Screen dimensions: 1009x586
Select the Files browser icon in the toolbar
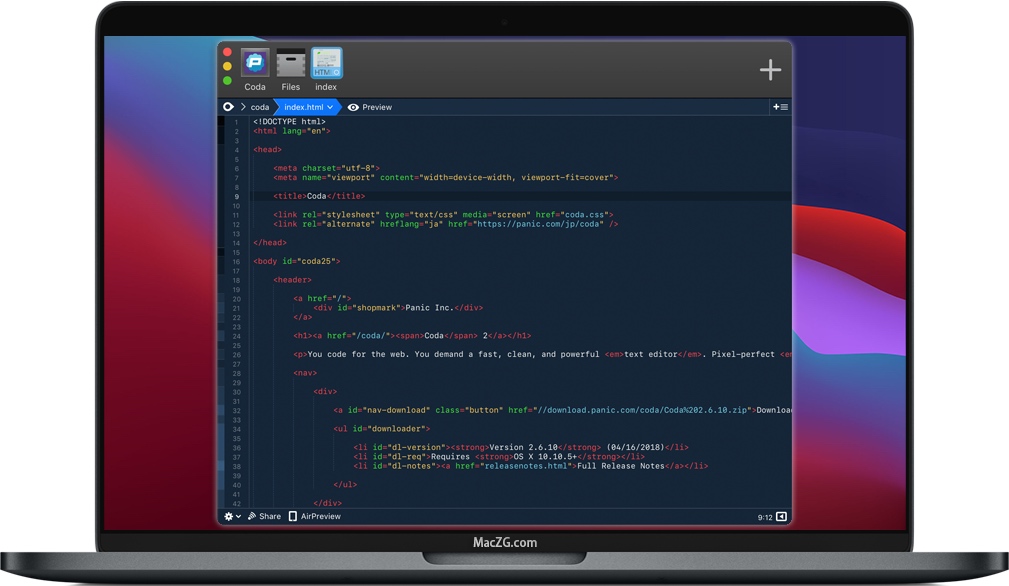pyautogui.click(x=290, y=62)
